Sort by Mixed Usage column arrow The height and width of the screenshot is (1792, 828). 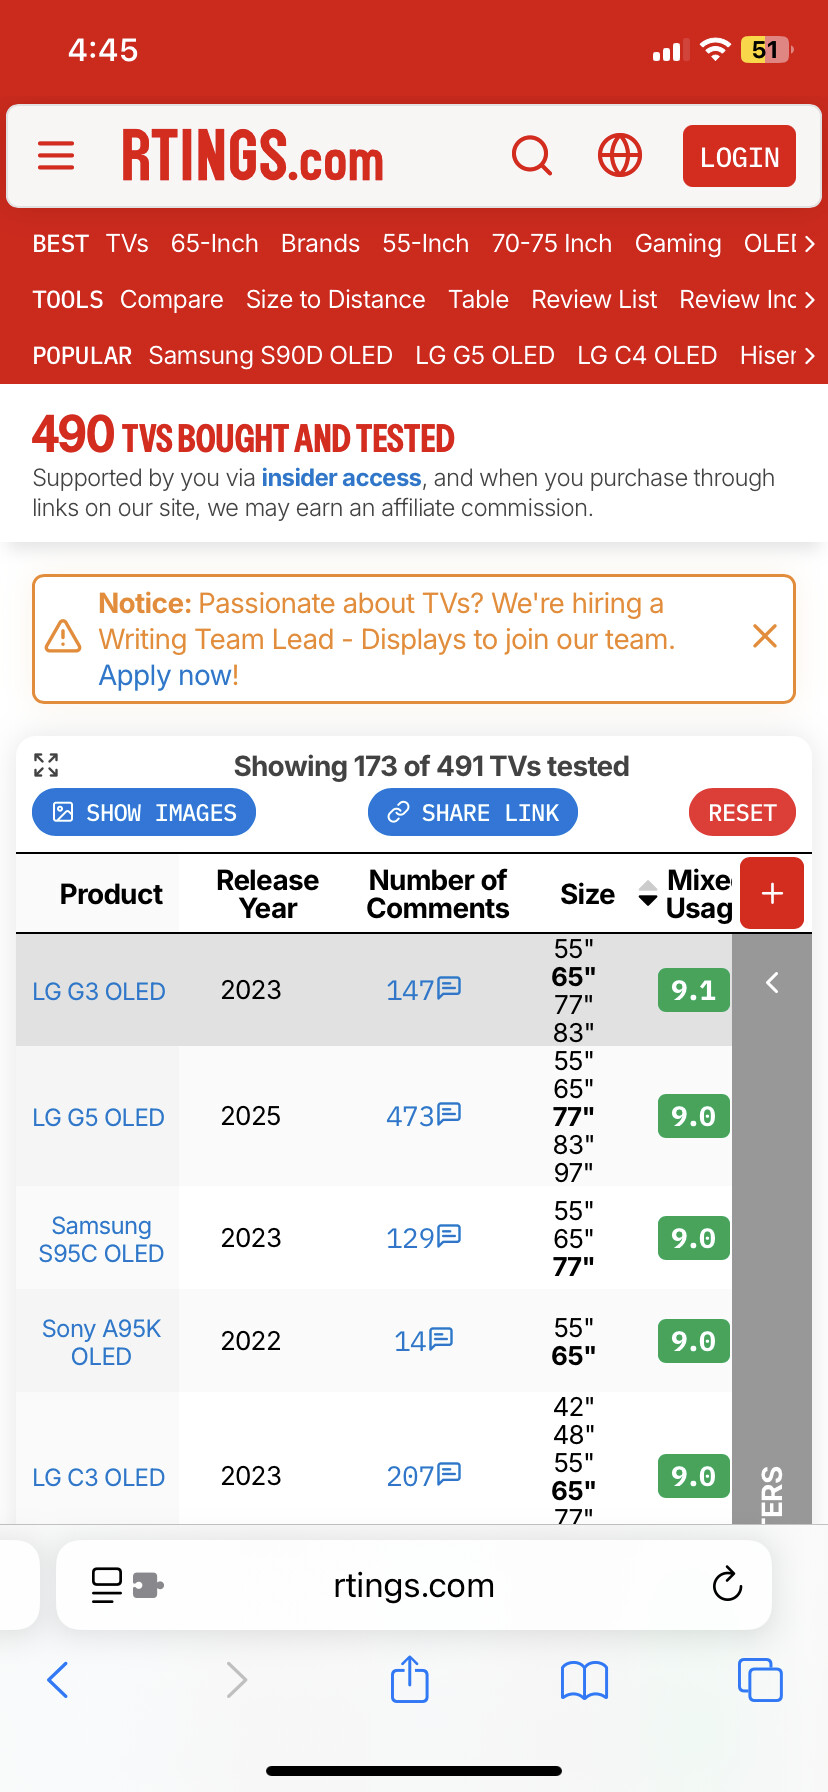pos(648,893)
